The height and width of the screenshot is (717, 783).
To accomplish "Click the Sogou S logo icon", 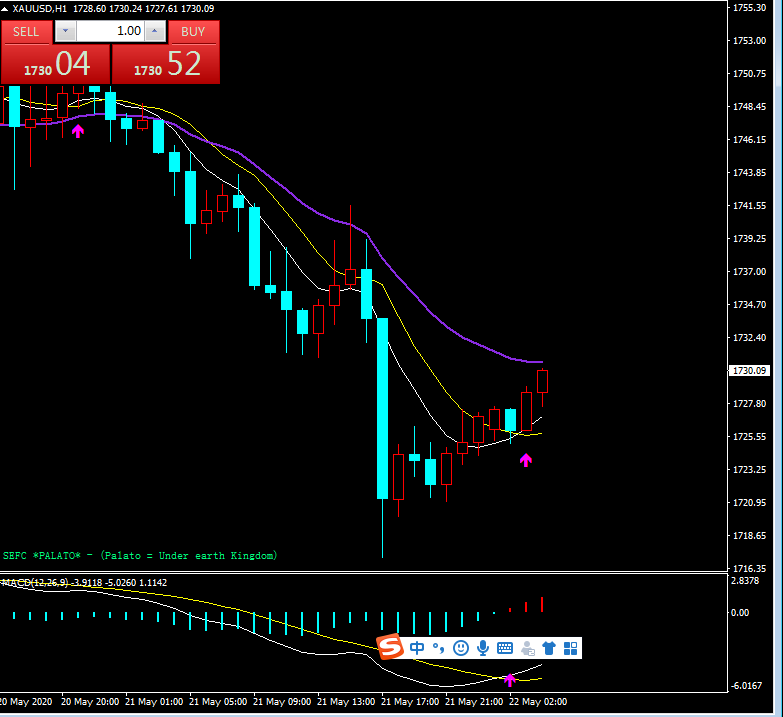I will [x=390, y=648].
